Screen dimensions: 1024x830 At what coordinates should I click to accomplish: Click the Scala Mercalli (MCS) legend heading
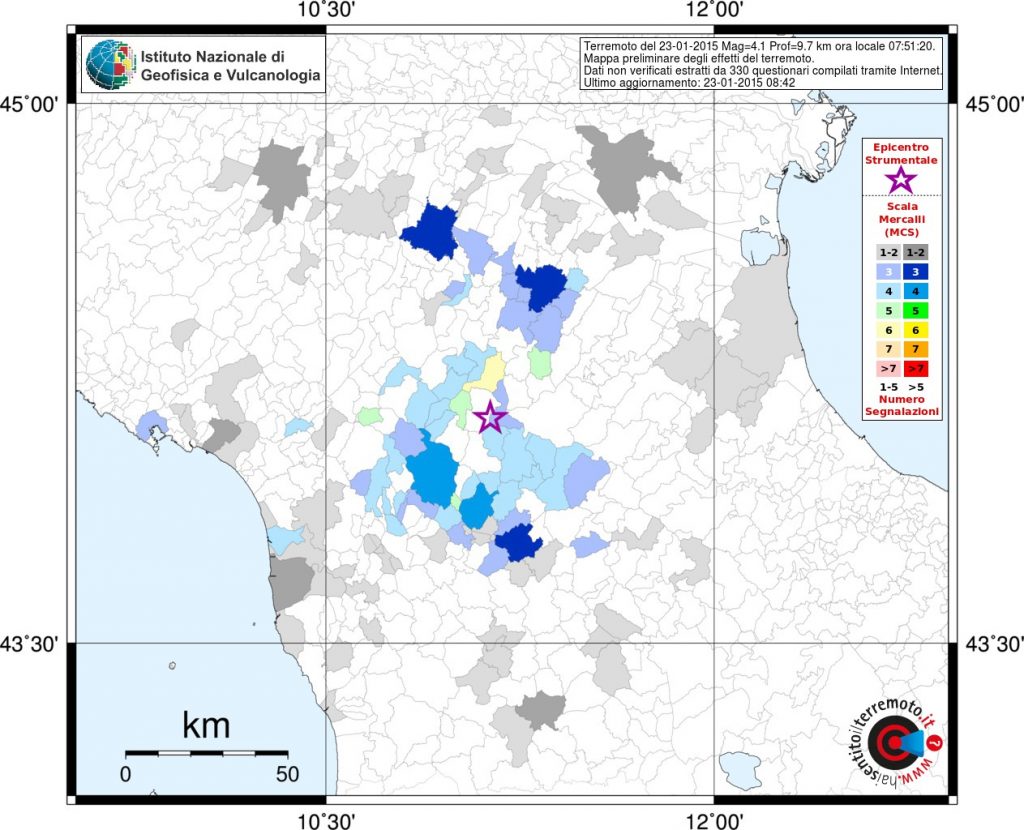coord(901,219)
